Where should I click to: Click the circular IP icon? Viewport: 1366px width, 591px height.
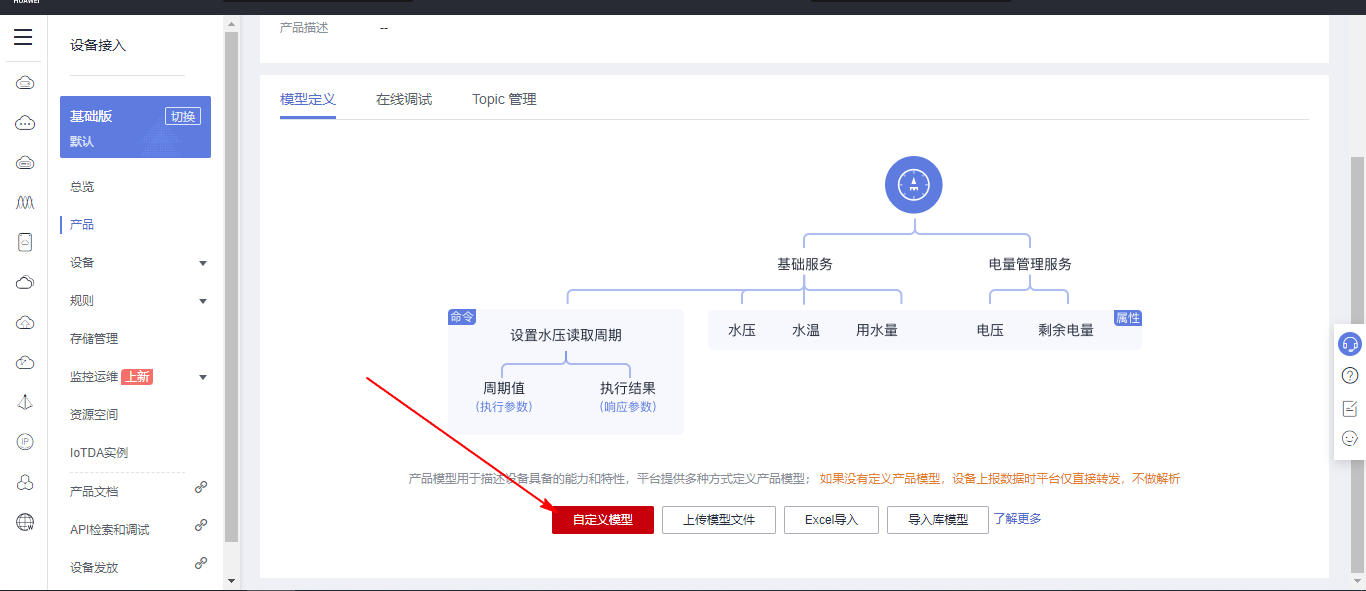(x=25, y=441)
